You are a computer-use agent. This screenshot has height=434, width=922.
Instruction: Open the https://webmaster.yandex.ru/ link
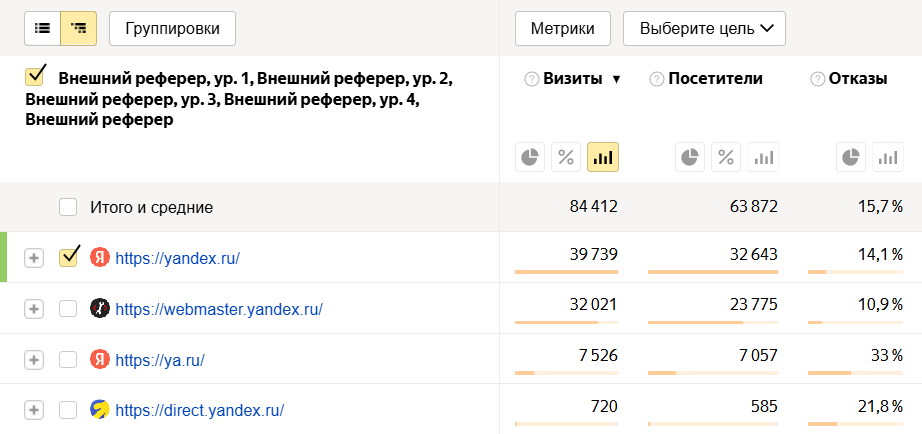click(219, 309)
